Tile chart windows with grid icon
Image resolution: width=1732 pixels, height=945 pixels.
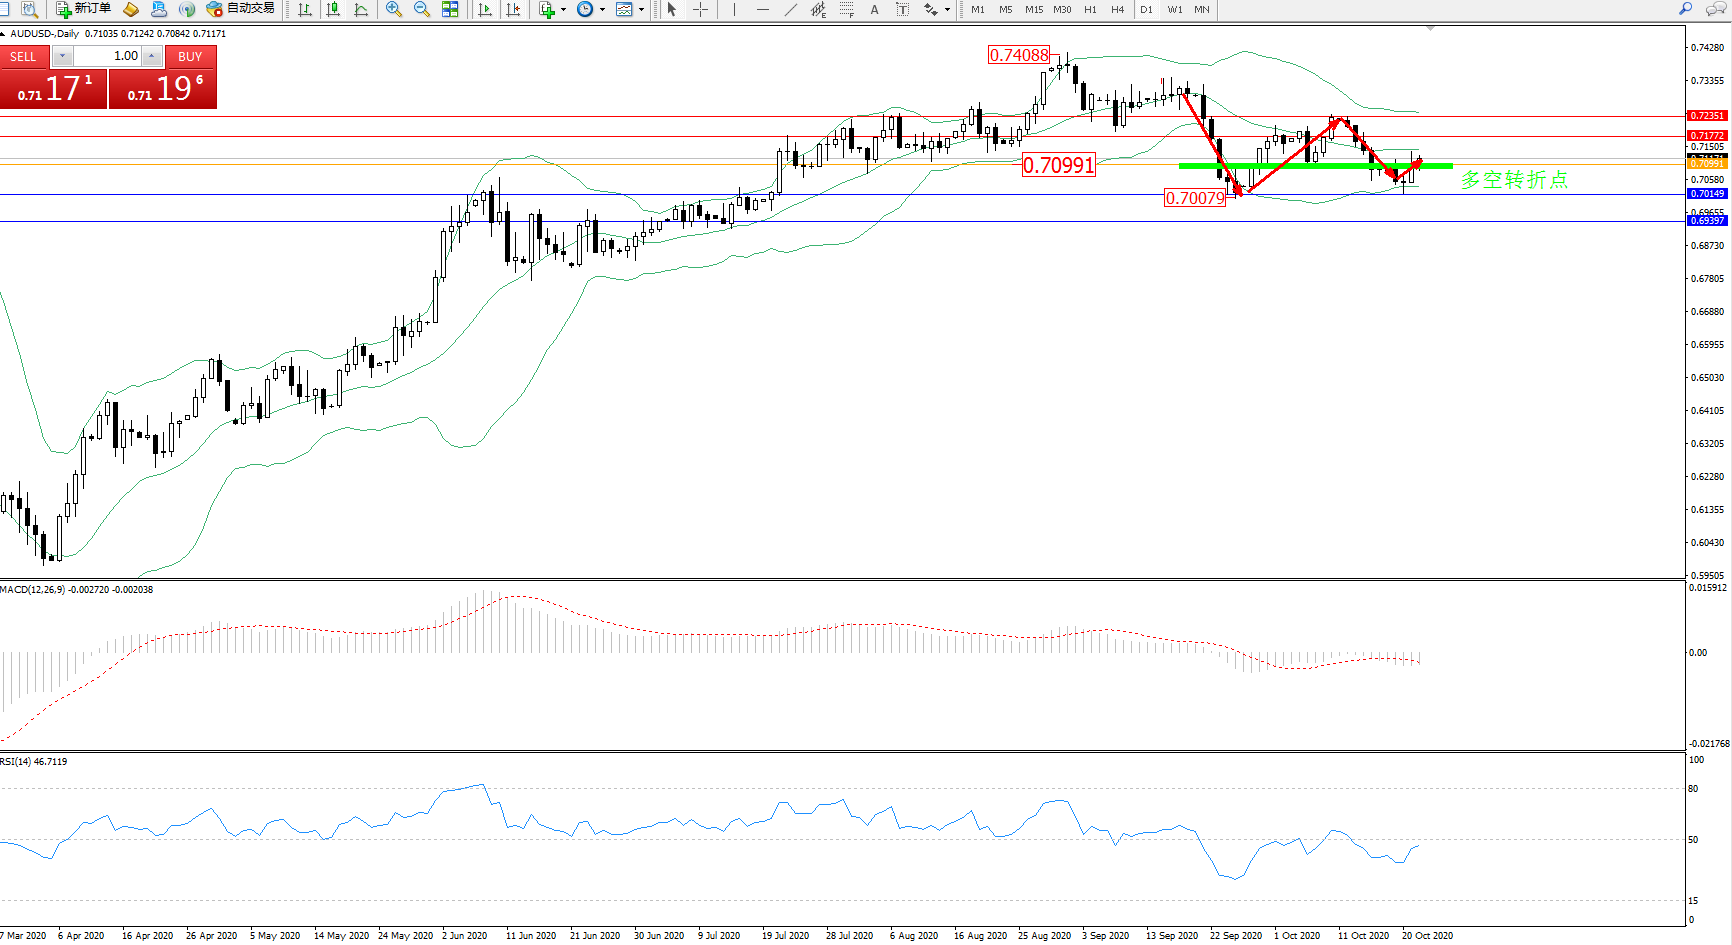tap(450, 9)
